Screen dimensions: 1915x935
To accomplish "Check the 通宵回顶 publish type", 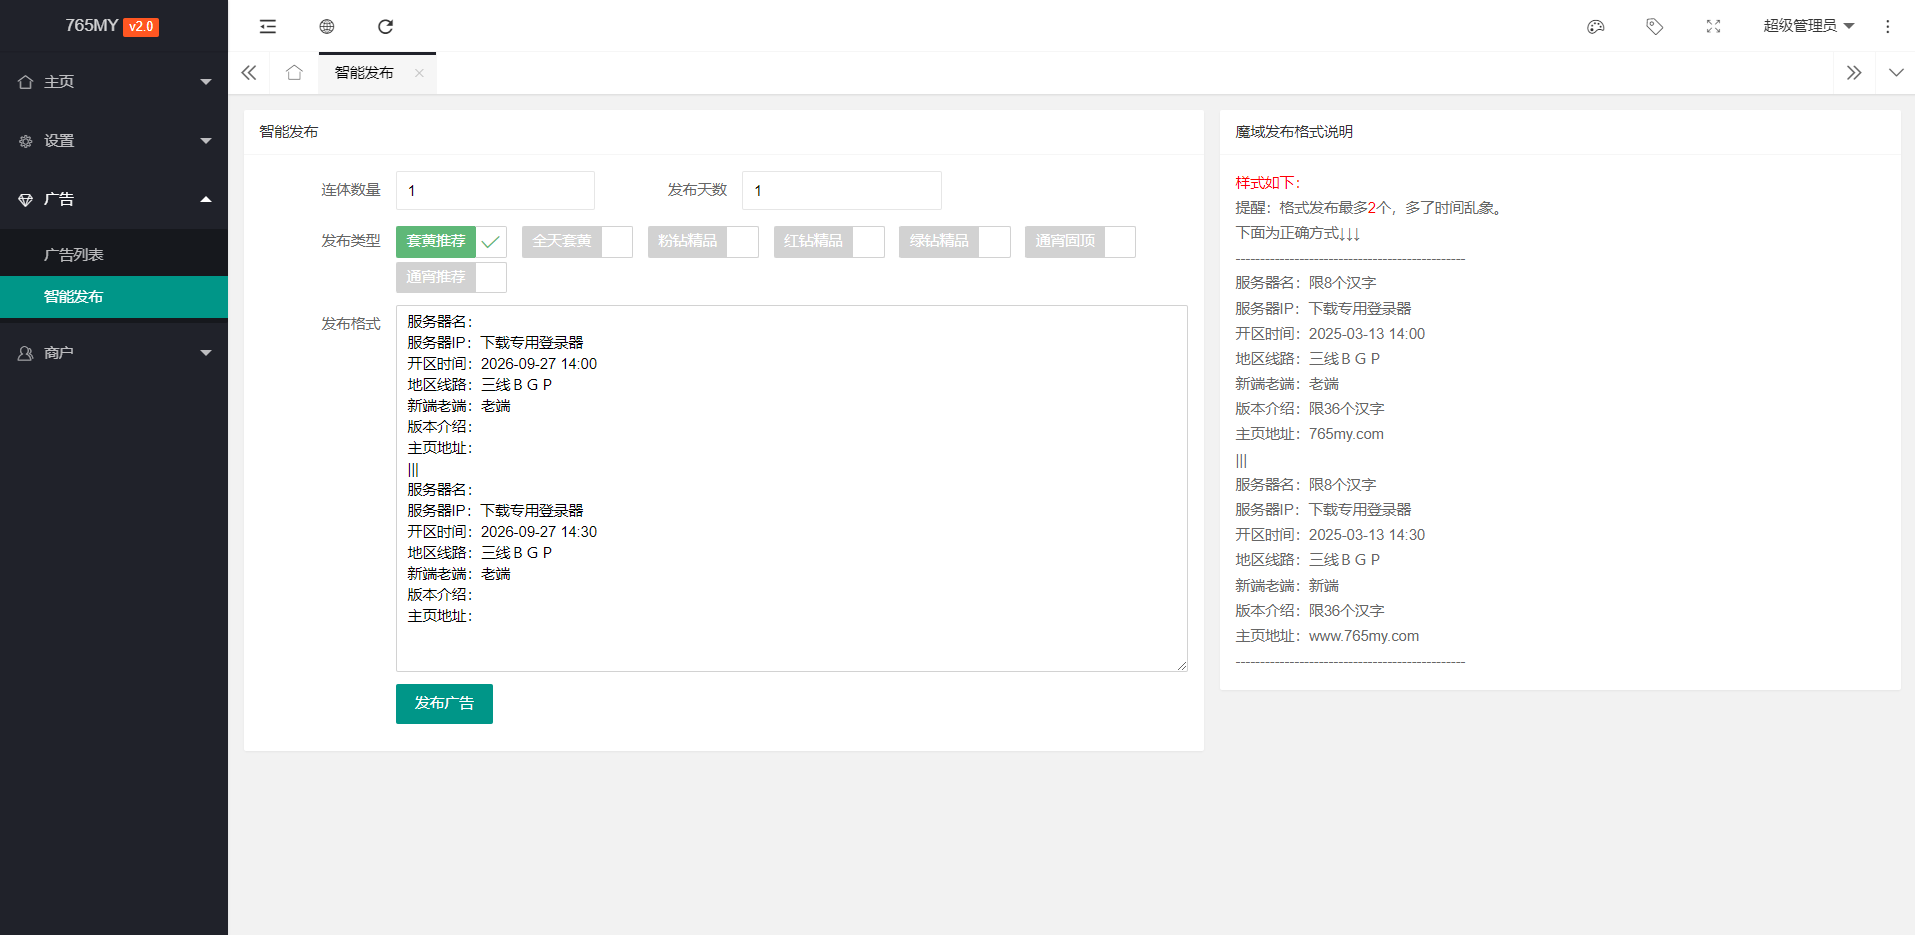I will [1080, 242].
